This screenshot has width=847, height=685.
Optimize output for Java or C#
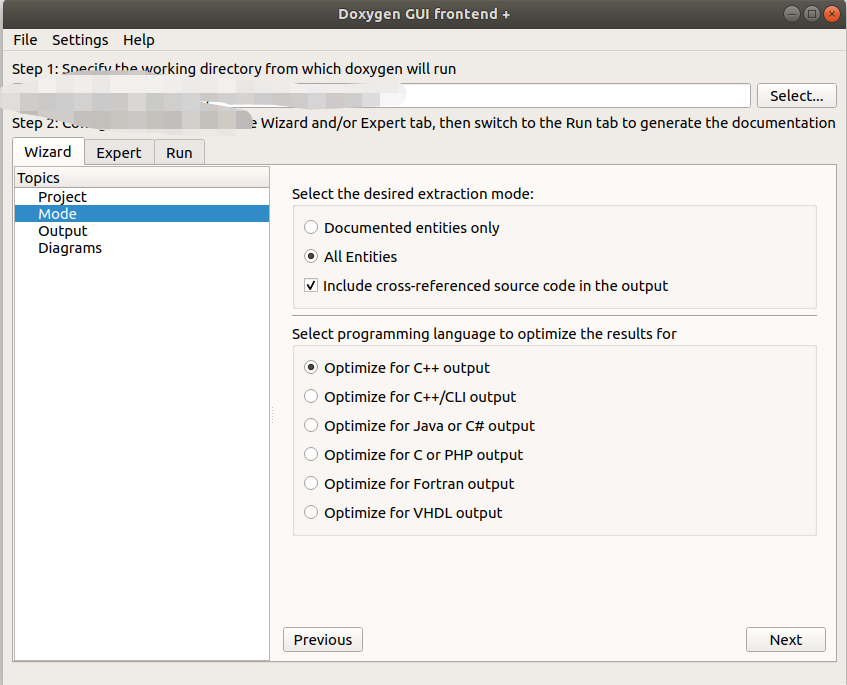[310, 425]
